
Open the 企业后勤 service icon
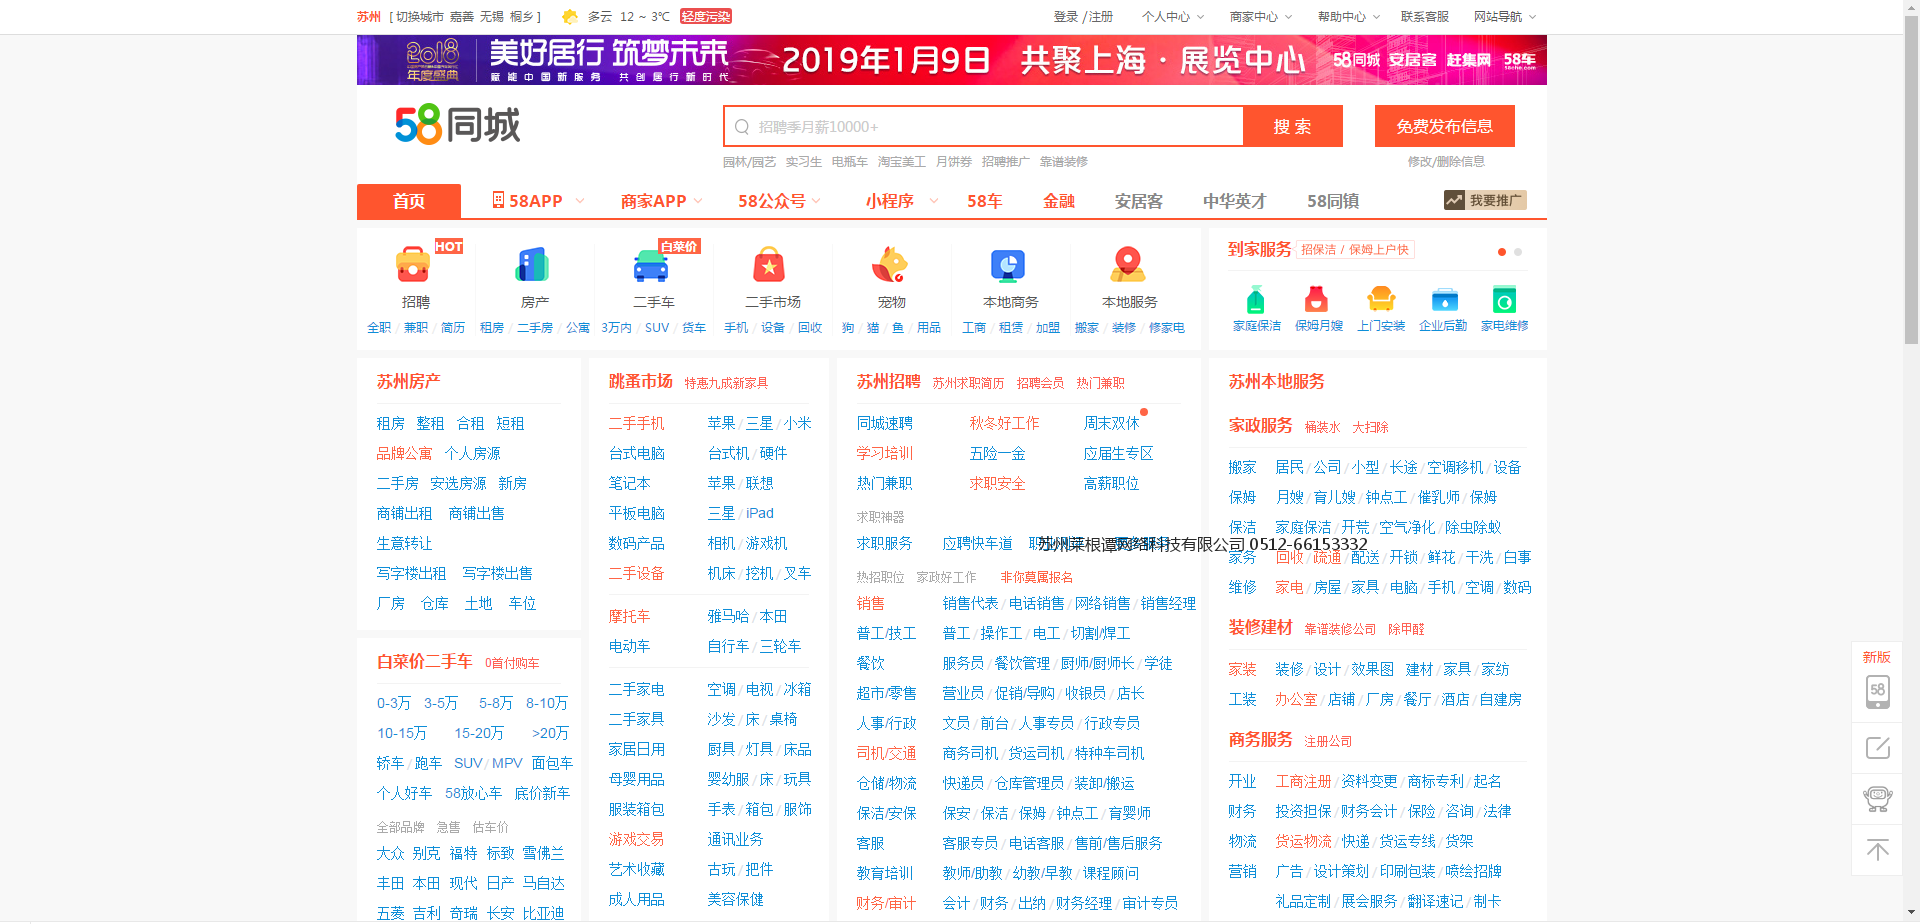click(1444, 299)
